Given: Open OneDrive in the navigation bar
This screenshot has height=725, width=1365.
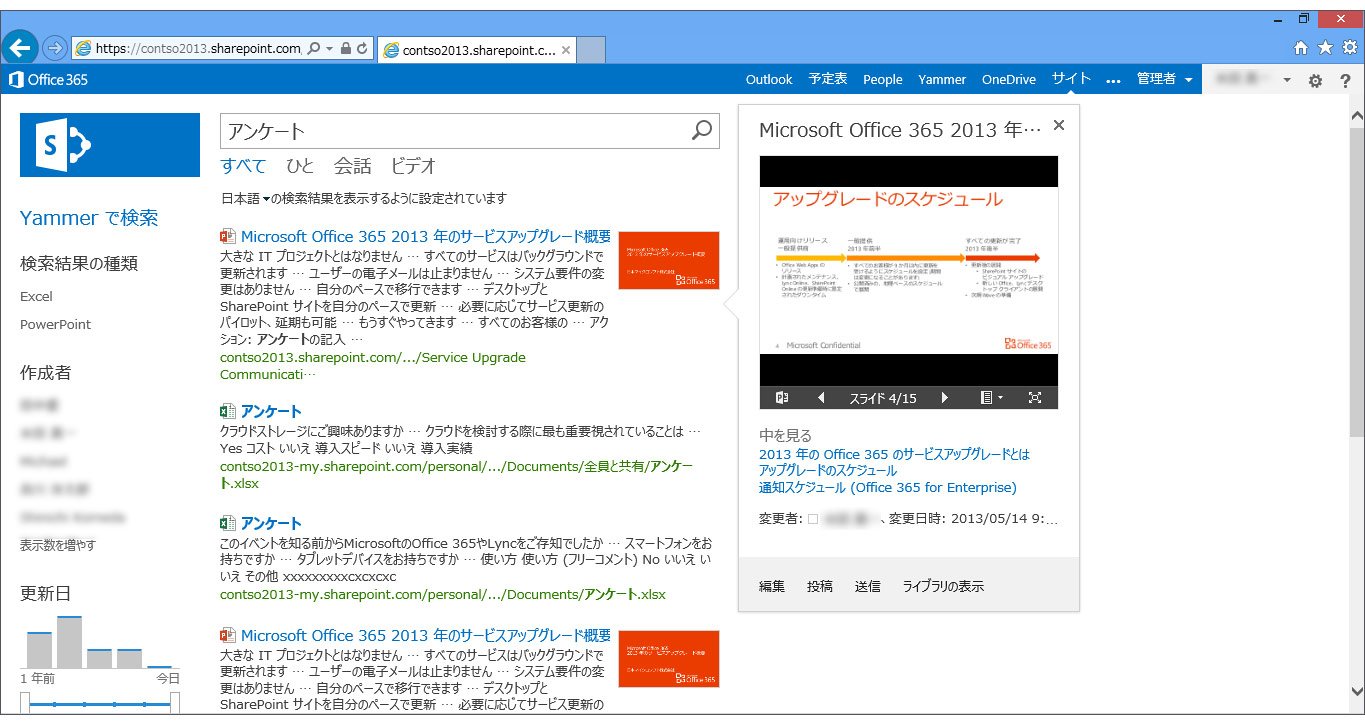Looking at the screenshot, I should point(1009,80).
